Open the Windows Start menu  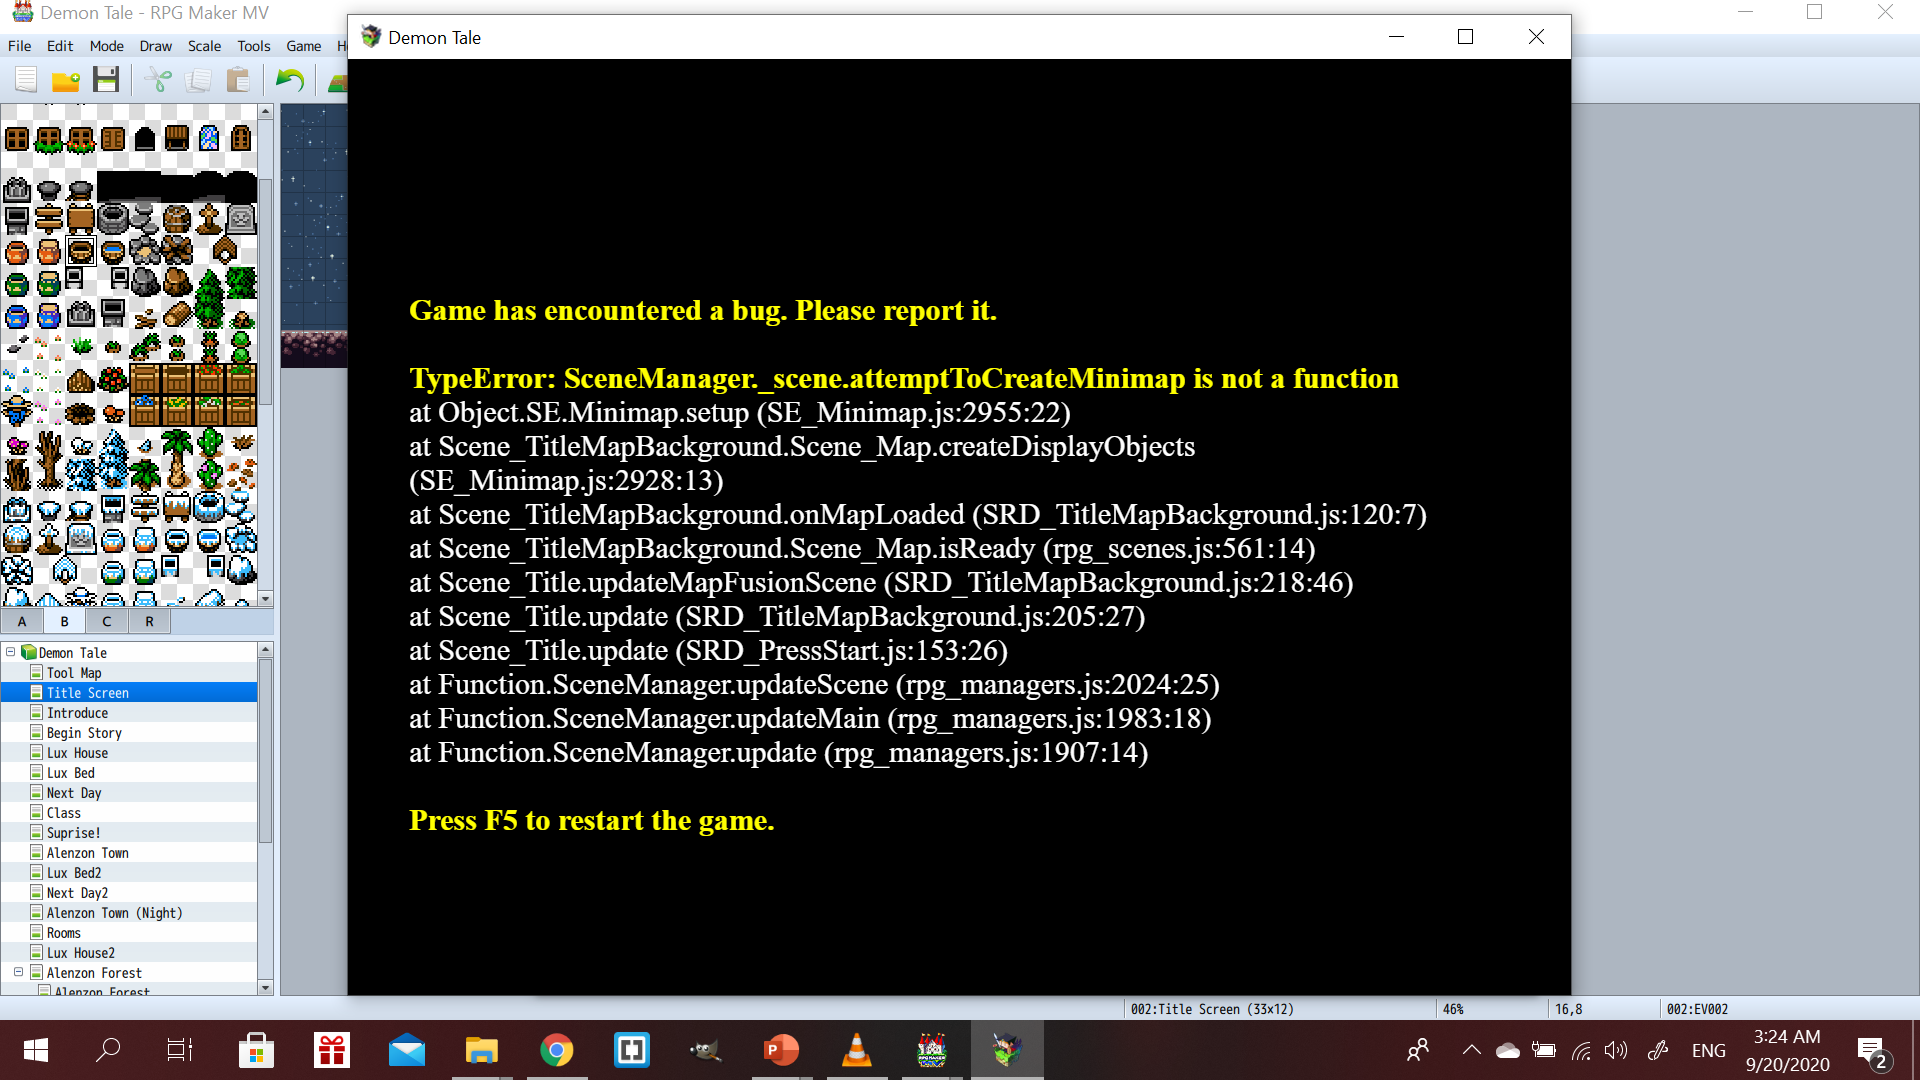[36, 1050]
